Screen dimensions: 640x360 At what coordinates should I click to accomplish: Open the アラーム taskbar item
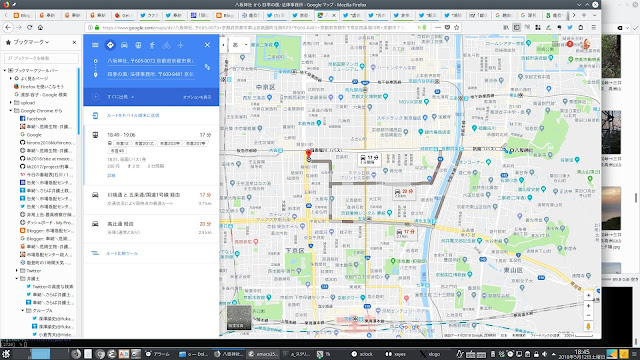coord(158,354)
